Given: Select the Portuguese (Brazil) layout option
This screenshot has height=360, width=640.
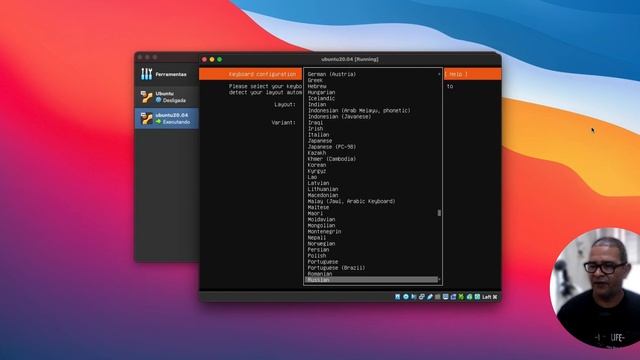Looking at the screenshot, I should point(336,268).
